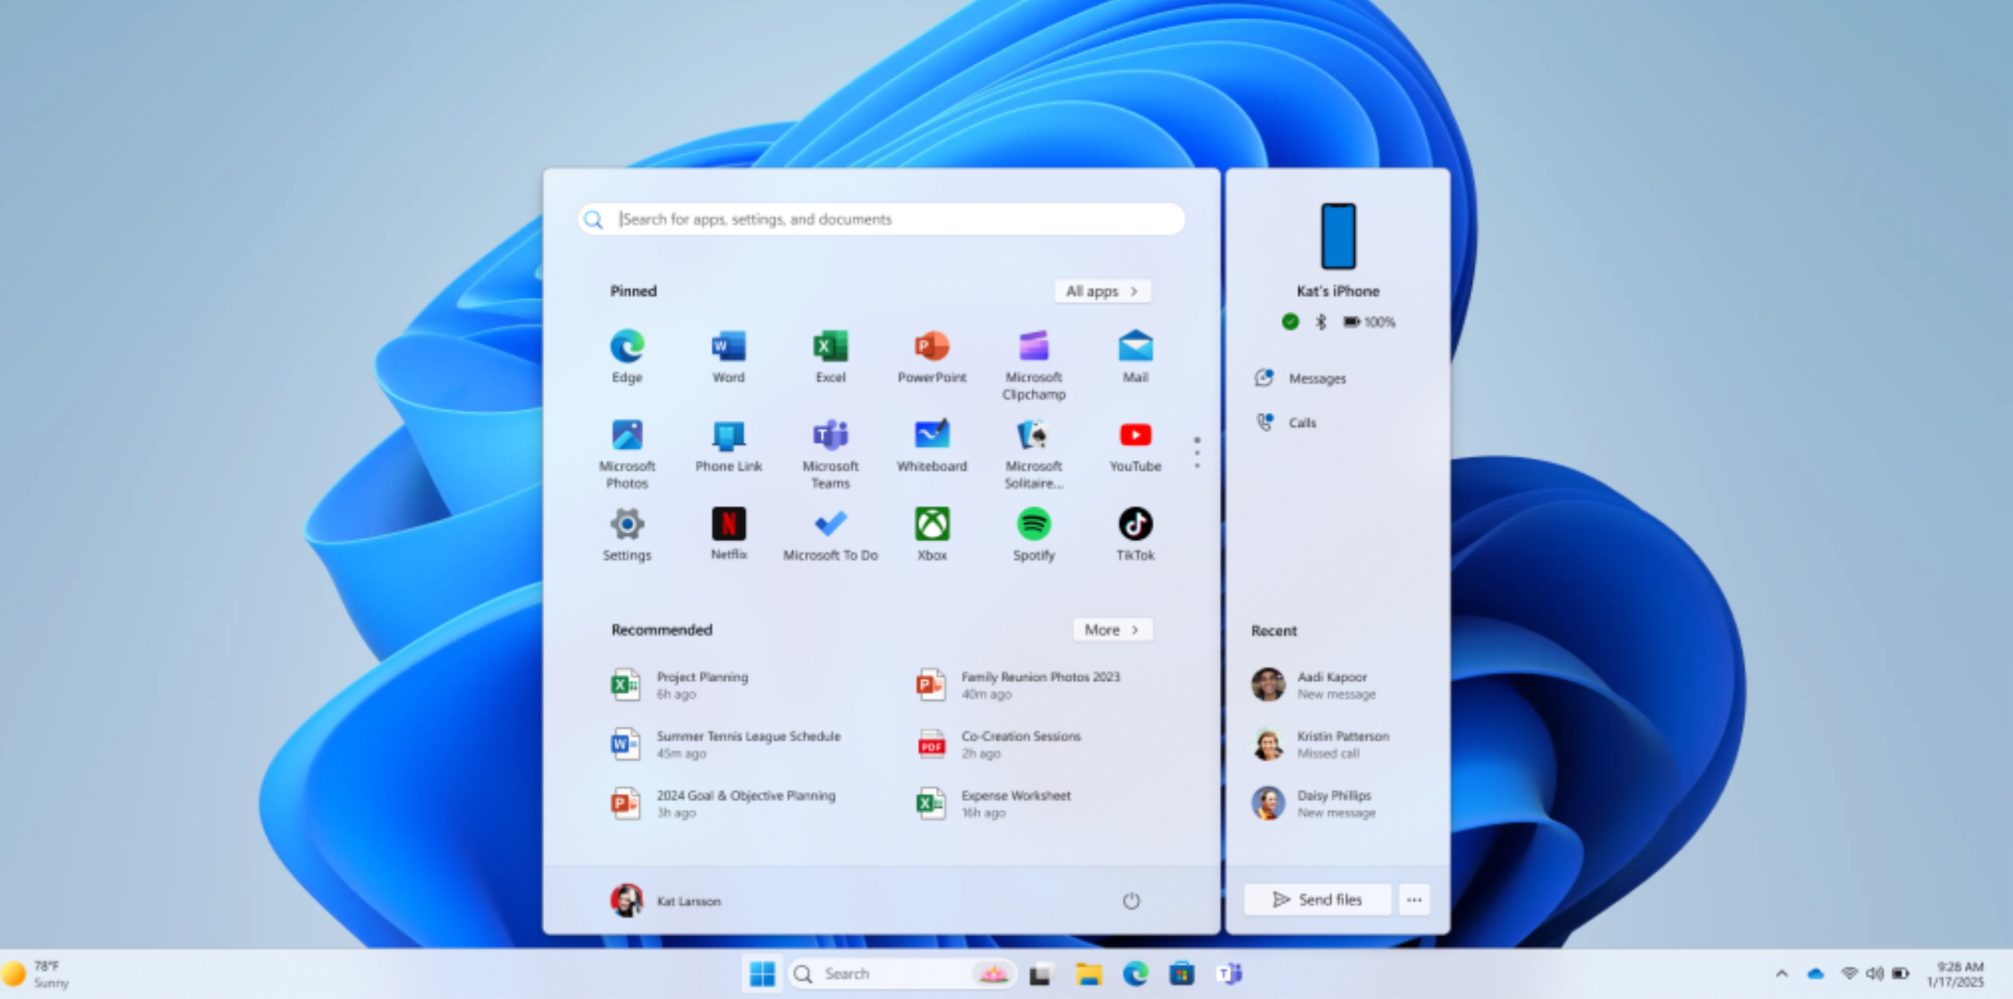Click the Windows Start button on taskbar
Image resolution: width=2013 pixels, height=999 pixels.
point(762,974)
